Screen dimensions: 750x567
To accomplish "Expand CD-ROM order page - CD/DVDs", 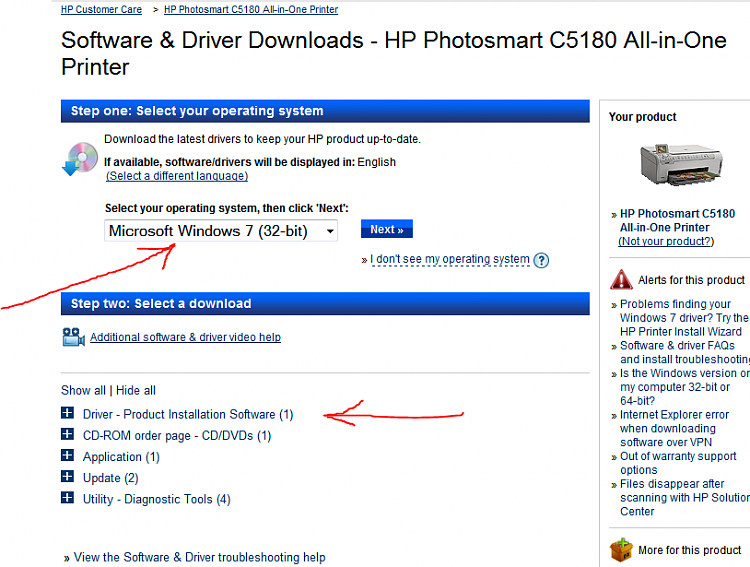I will 67,434.
